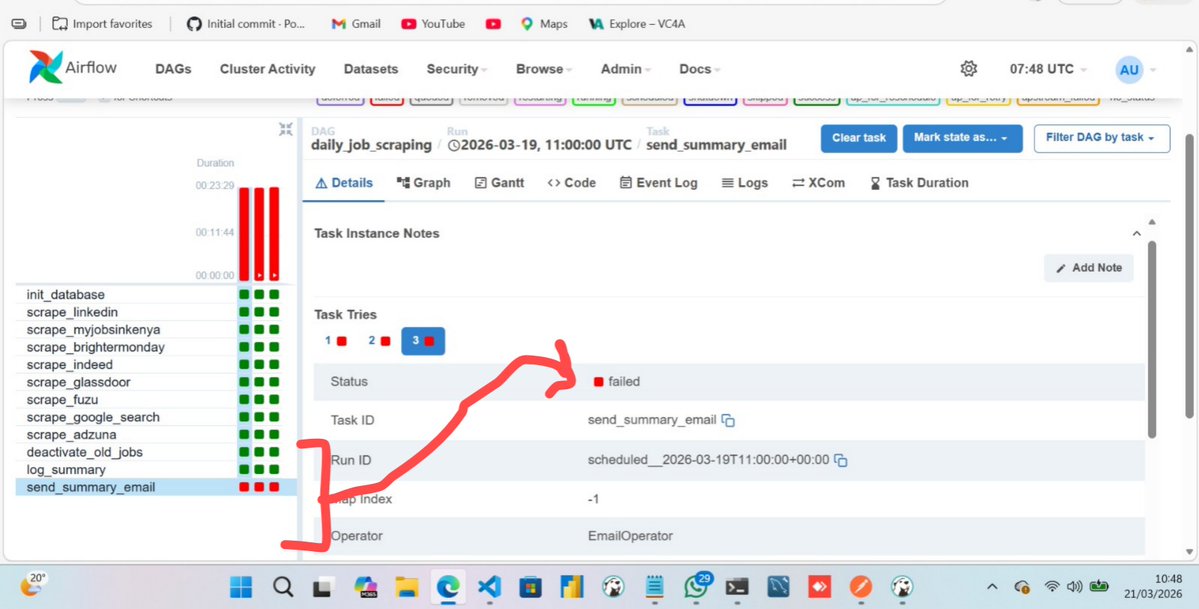
Task: Open the Docs dropdown menu
Action: coord(700,69)
